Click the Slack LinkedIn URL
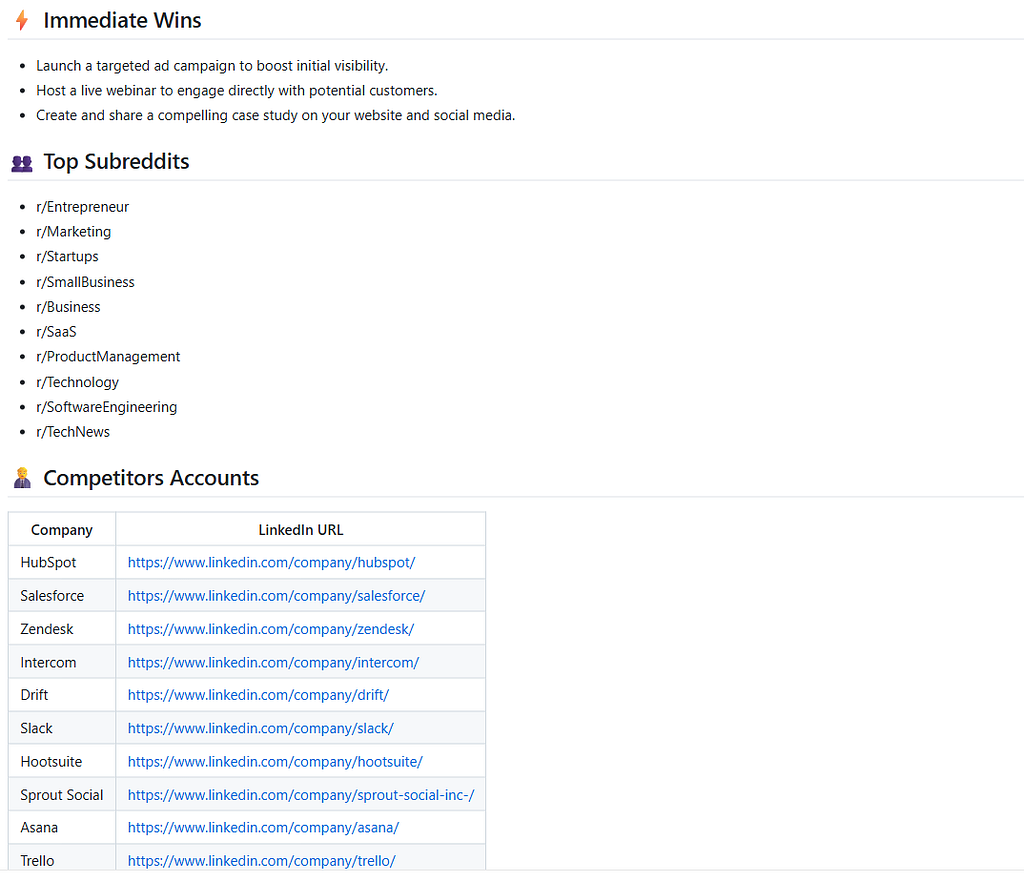 point(261,729)
